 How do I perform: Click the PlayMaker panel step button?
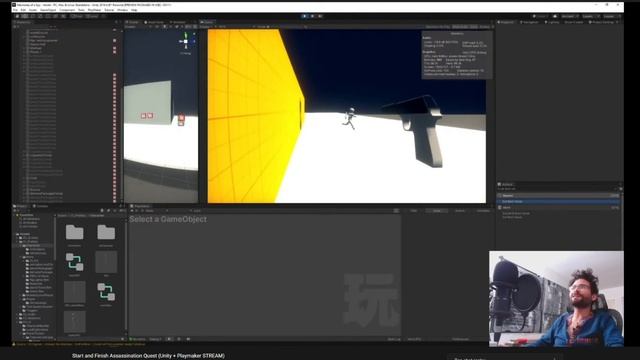tap(188, 339)
